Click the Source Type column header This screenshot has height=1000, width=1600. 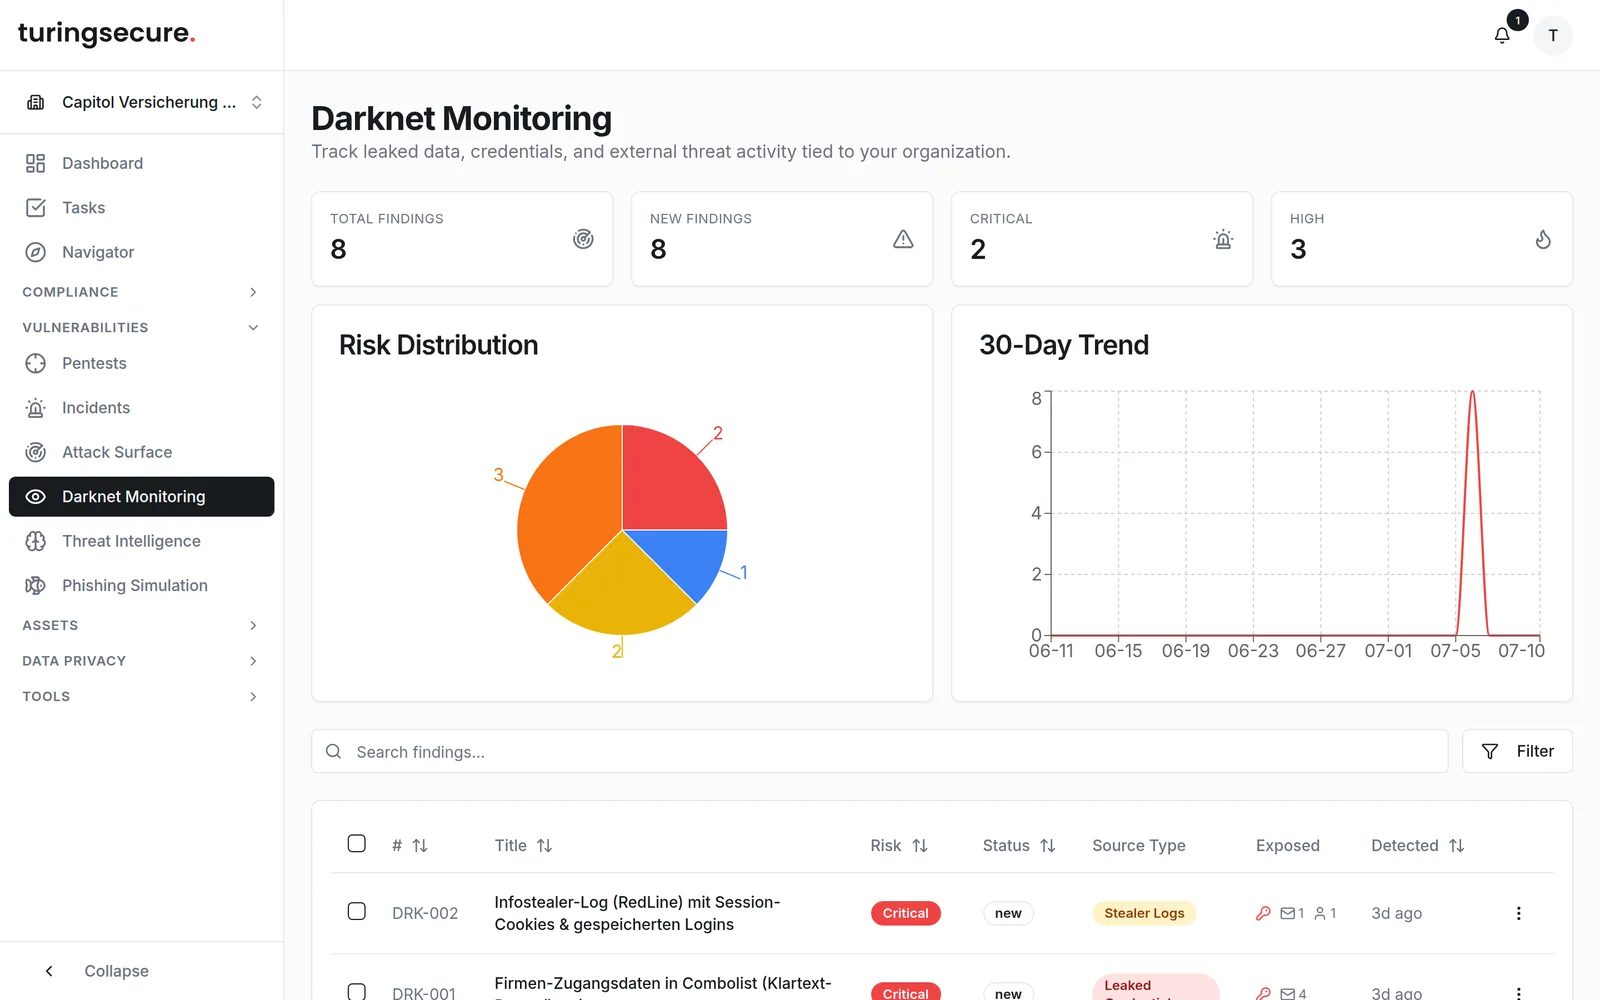click(1139, 845)
